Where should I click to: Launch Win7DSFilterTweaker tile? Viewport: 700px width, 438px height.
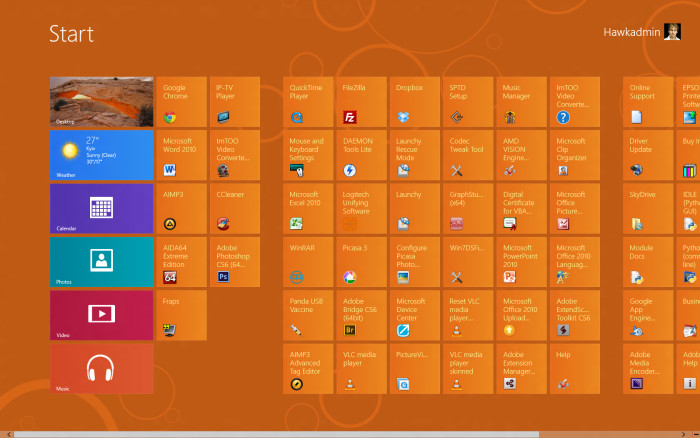[x=468, y=262]
